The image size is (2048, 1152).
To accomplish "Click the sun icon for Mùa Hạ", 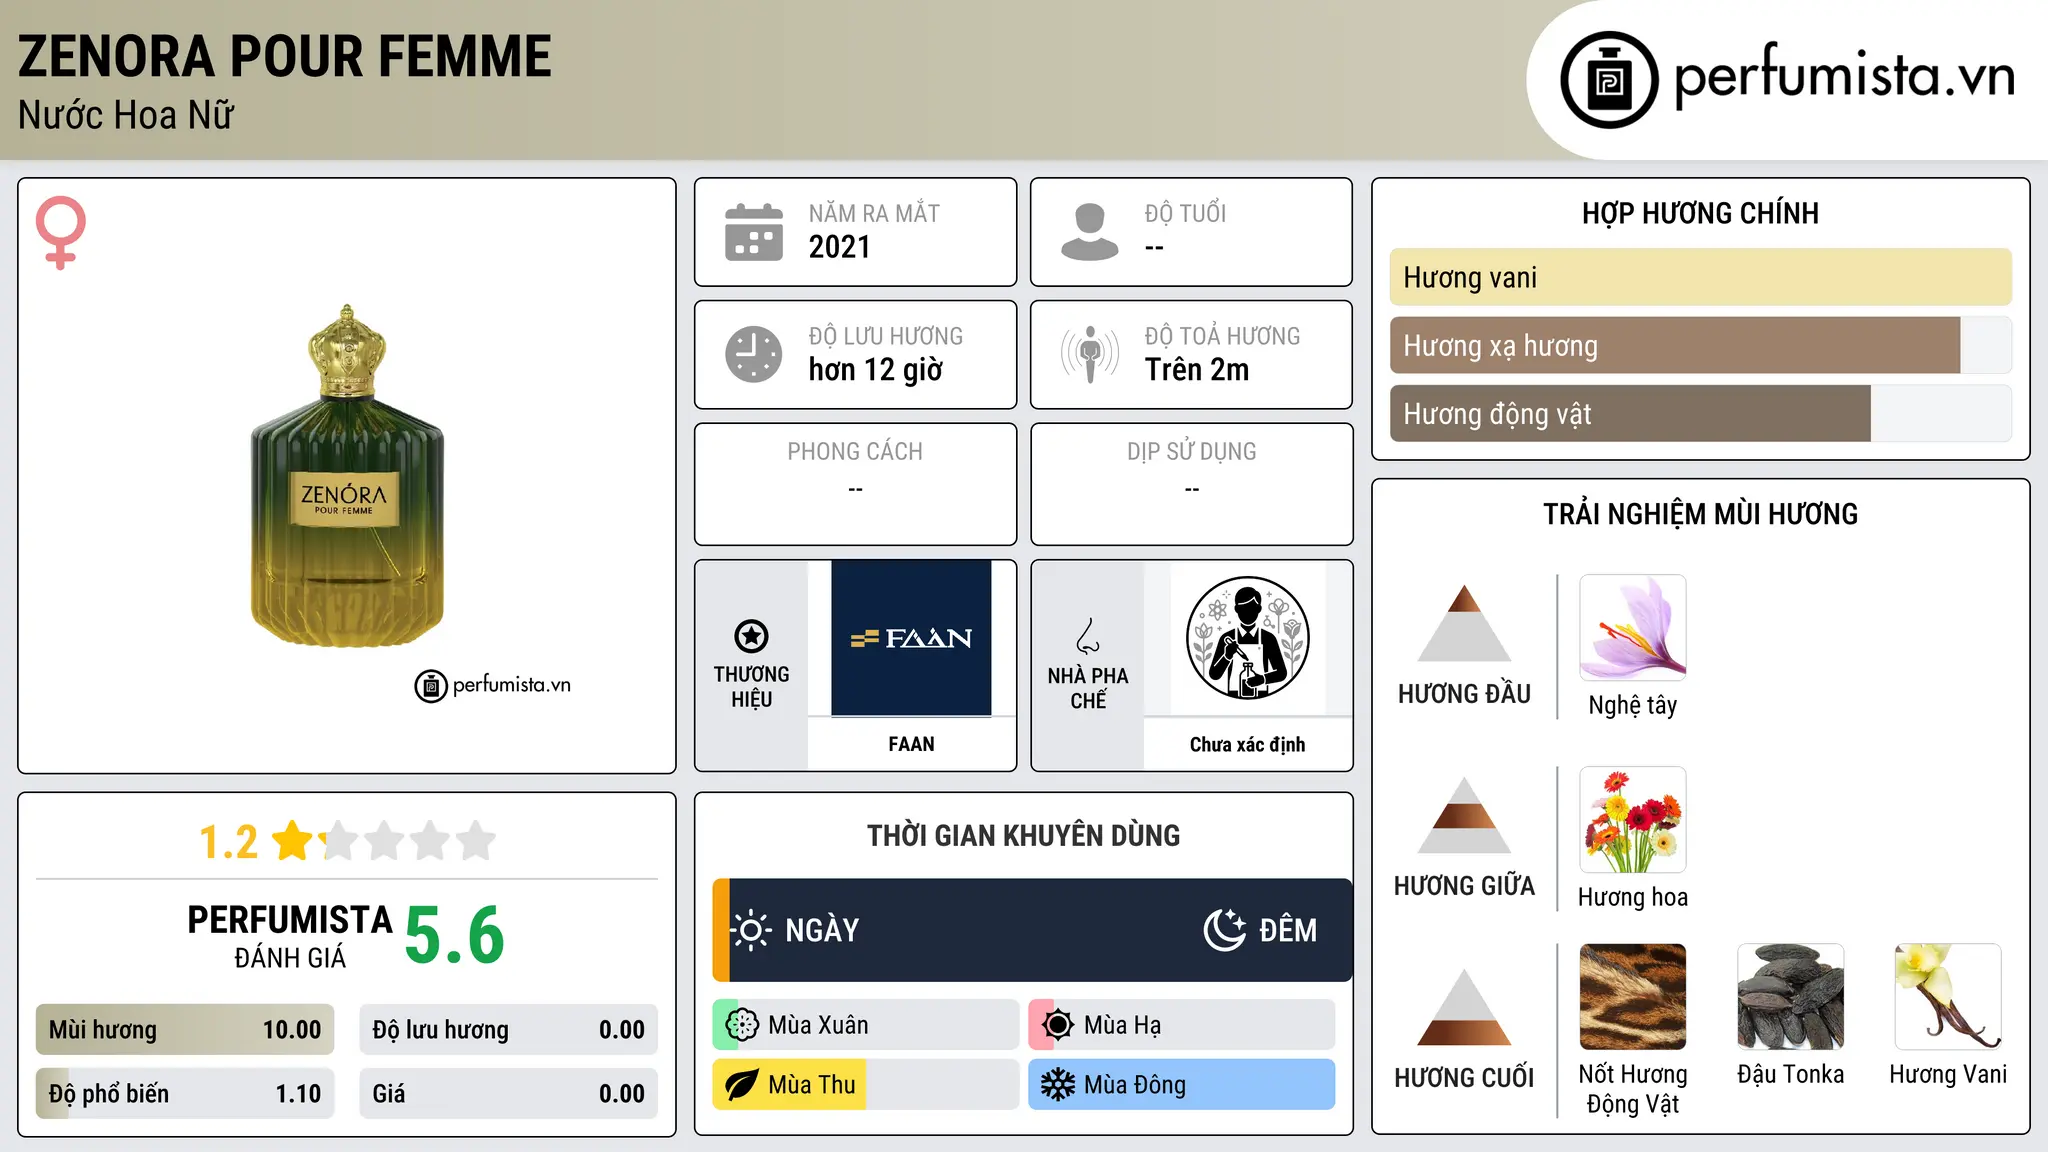I will pyautogui.click(x=1058, y=1025).
